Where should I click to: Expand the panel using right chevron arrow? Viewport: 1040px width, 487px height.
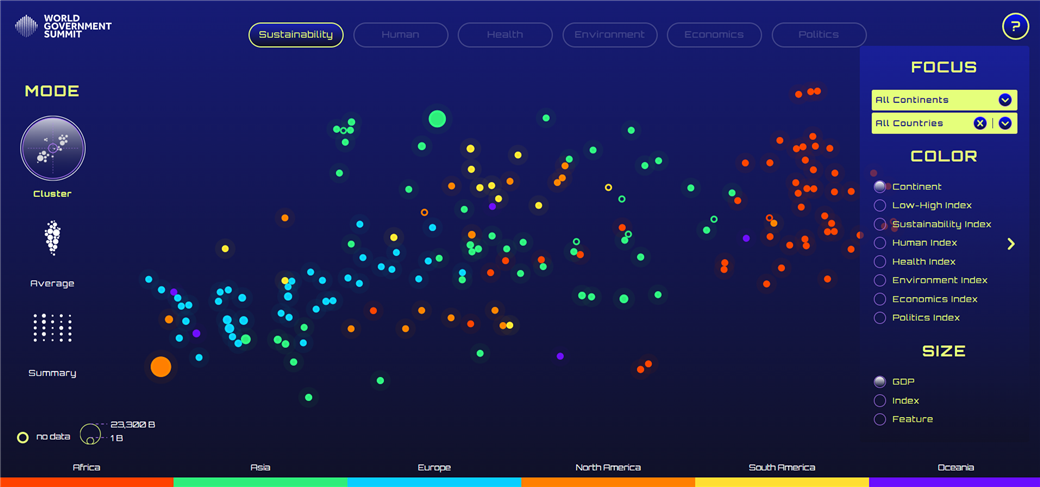(1011, 244)
